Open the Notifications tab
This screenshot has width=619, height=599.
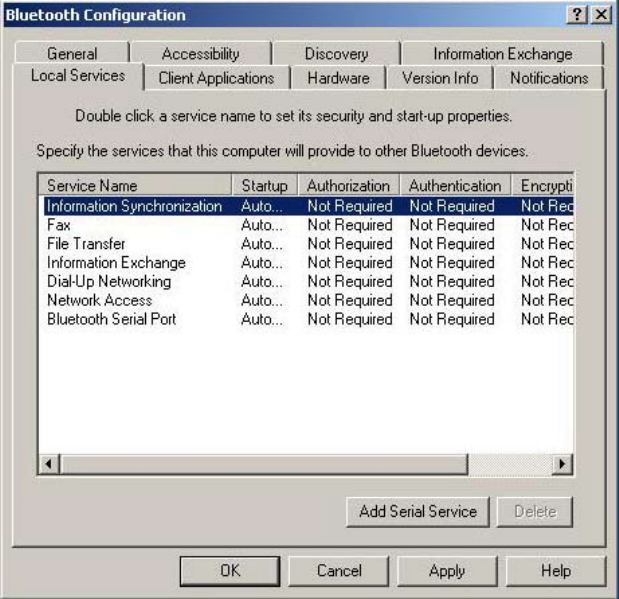tap(549, 78)
